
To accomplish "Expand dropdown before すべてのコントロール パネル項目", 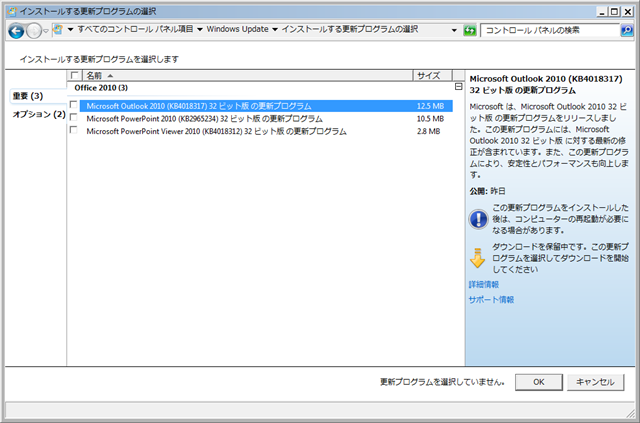I will coord(70,29).
